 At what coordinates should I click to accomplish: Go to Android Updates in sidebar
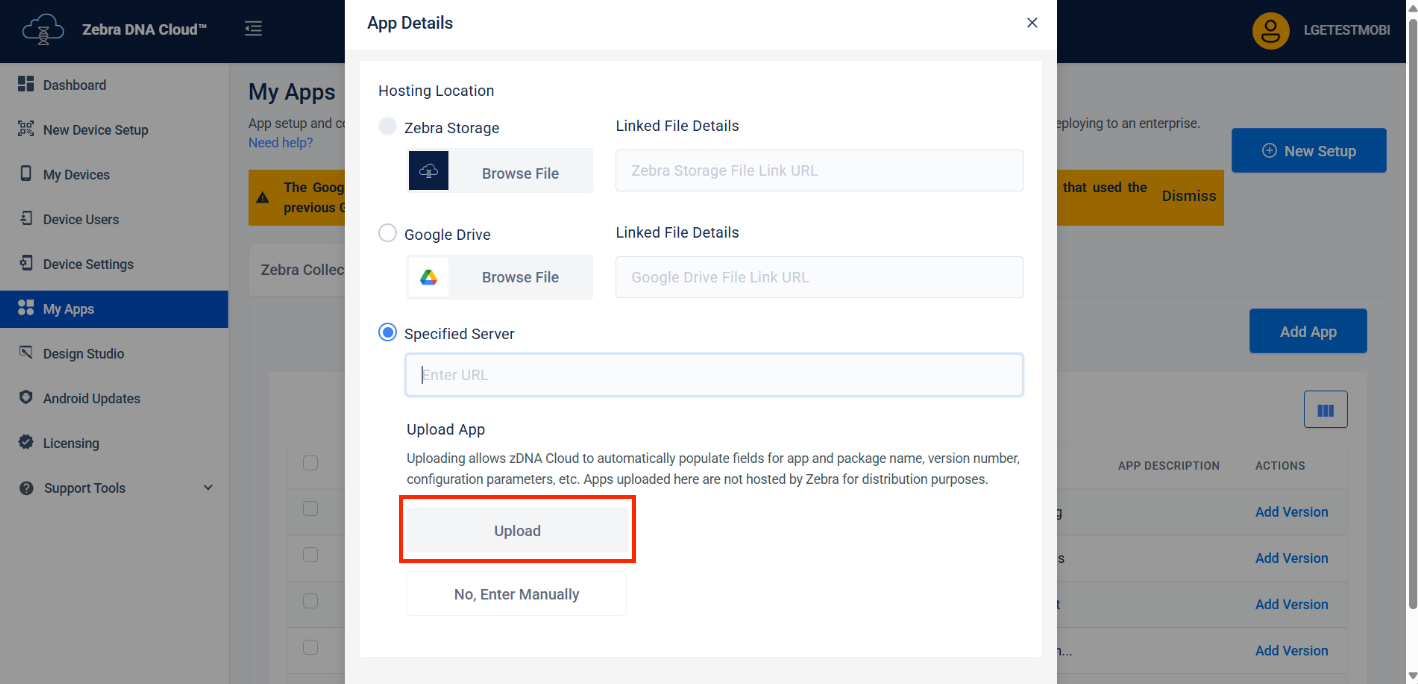91,398
